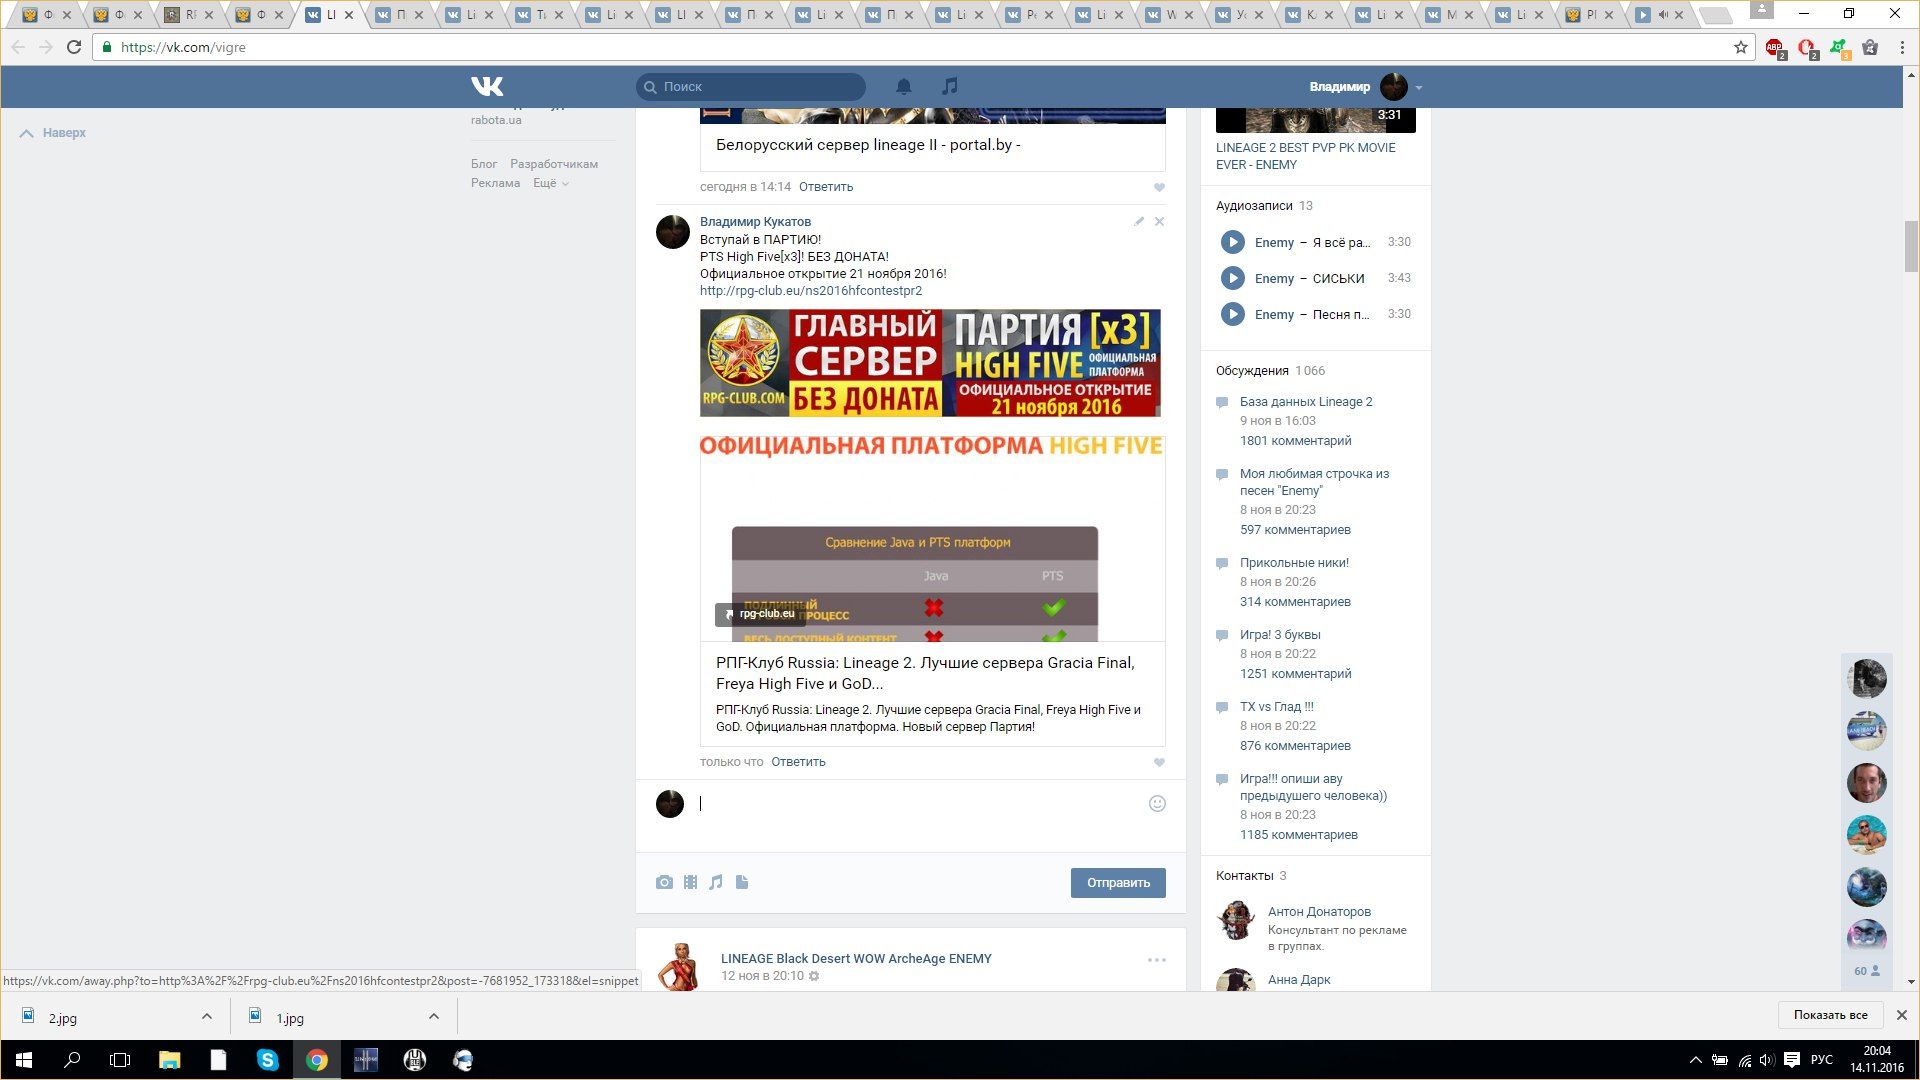This screenshot has width=1920, height=1080.
Task: Open the rpg-club.eu/ns2016hfcontestpr2 link
Action: tap(811, 291)
